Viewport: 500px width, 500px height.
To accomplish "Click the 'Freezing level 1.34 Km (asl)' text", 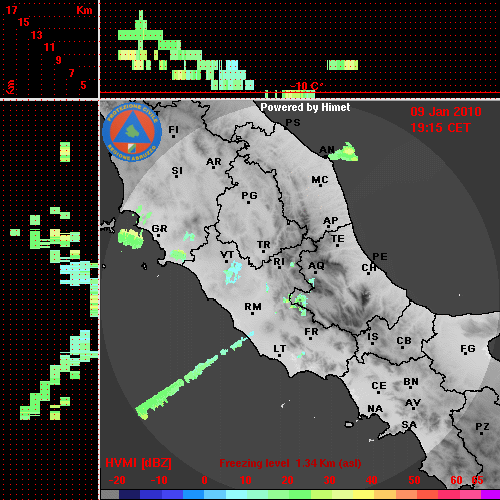I will coord(290,463).
